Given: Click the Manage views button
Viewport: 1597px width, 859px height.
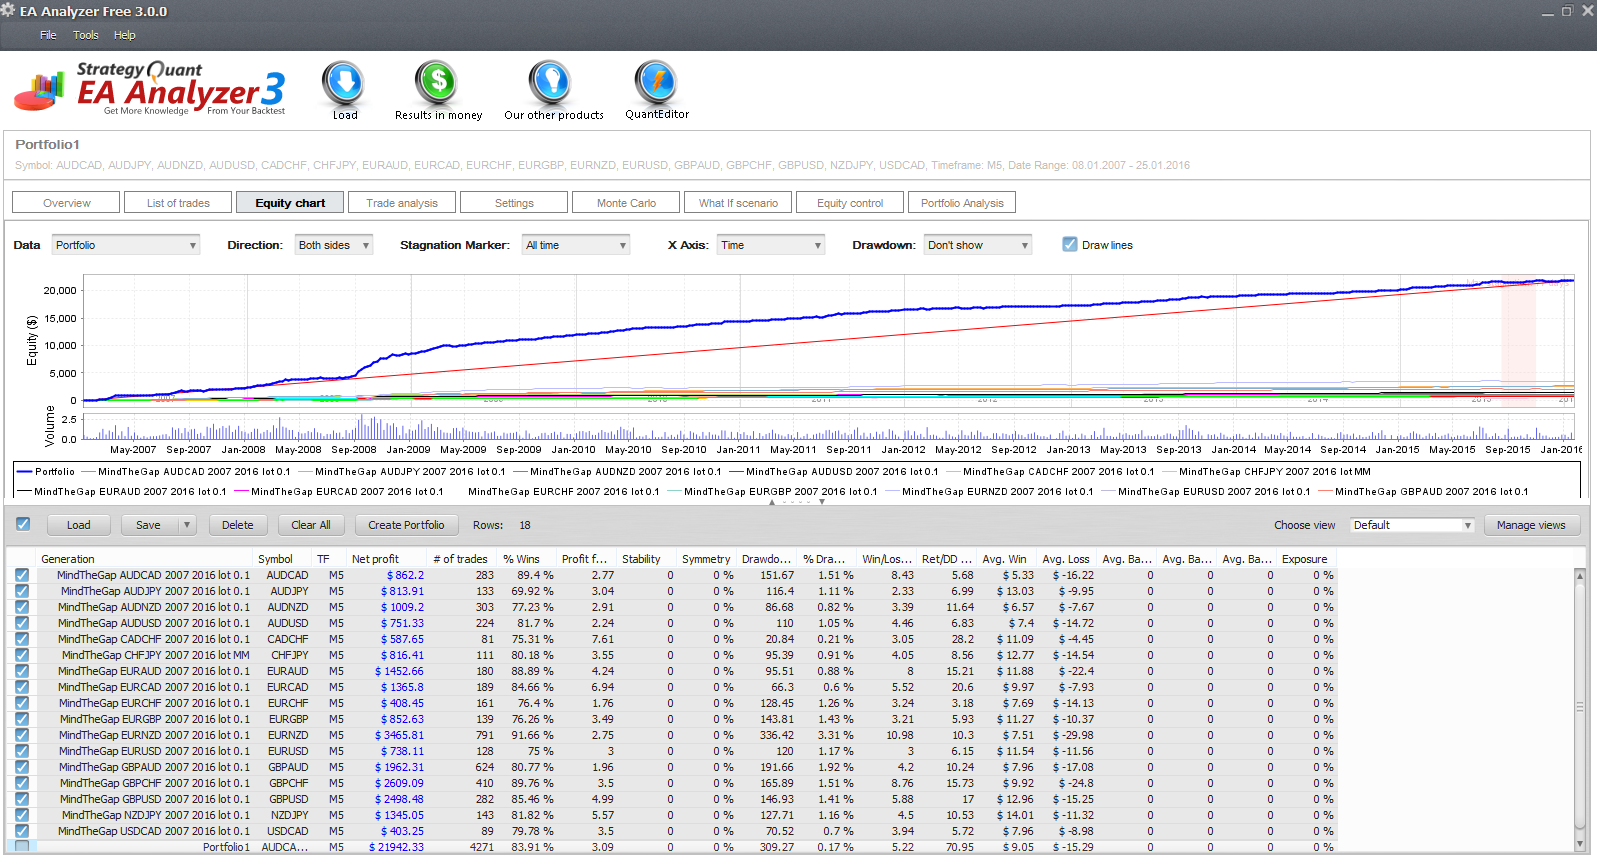Looking at the screenshot, I should pos(1531,525).
